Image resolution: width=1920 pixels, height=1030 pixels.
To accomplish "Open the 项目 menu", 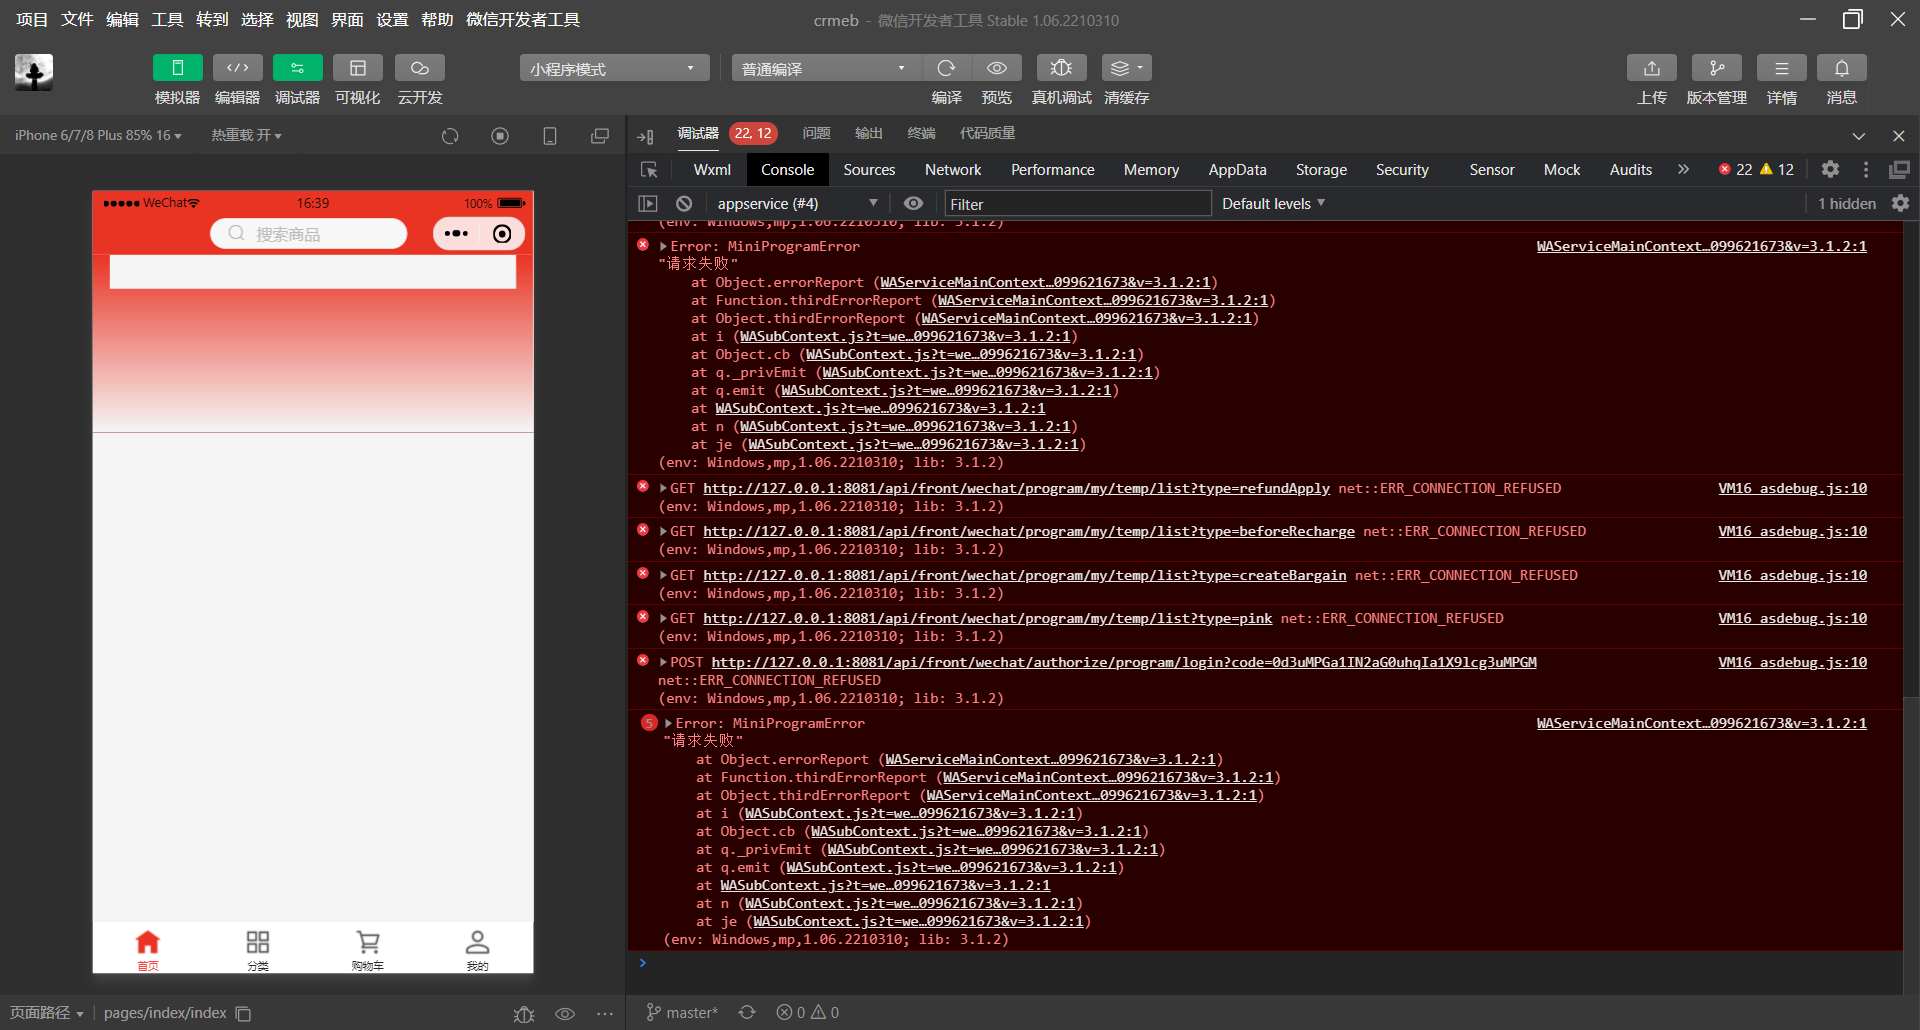I will (x=32, y=19).
